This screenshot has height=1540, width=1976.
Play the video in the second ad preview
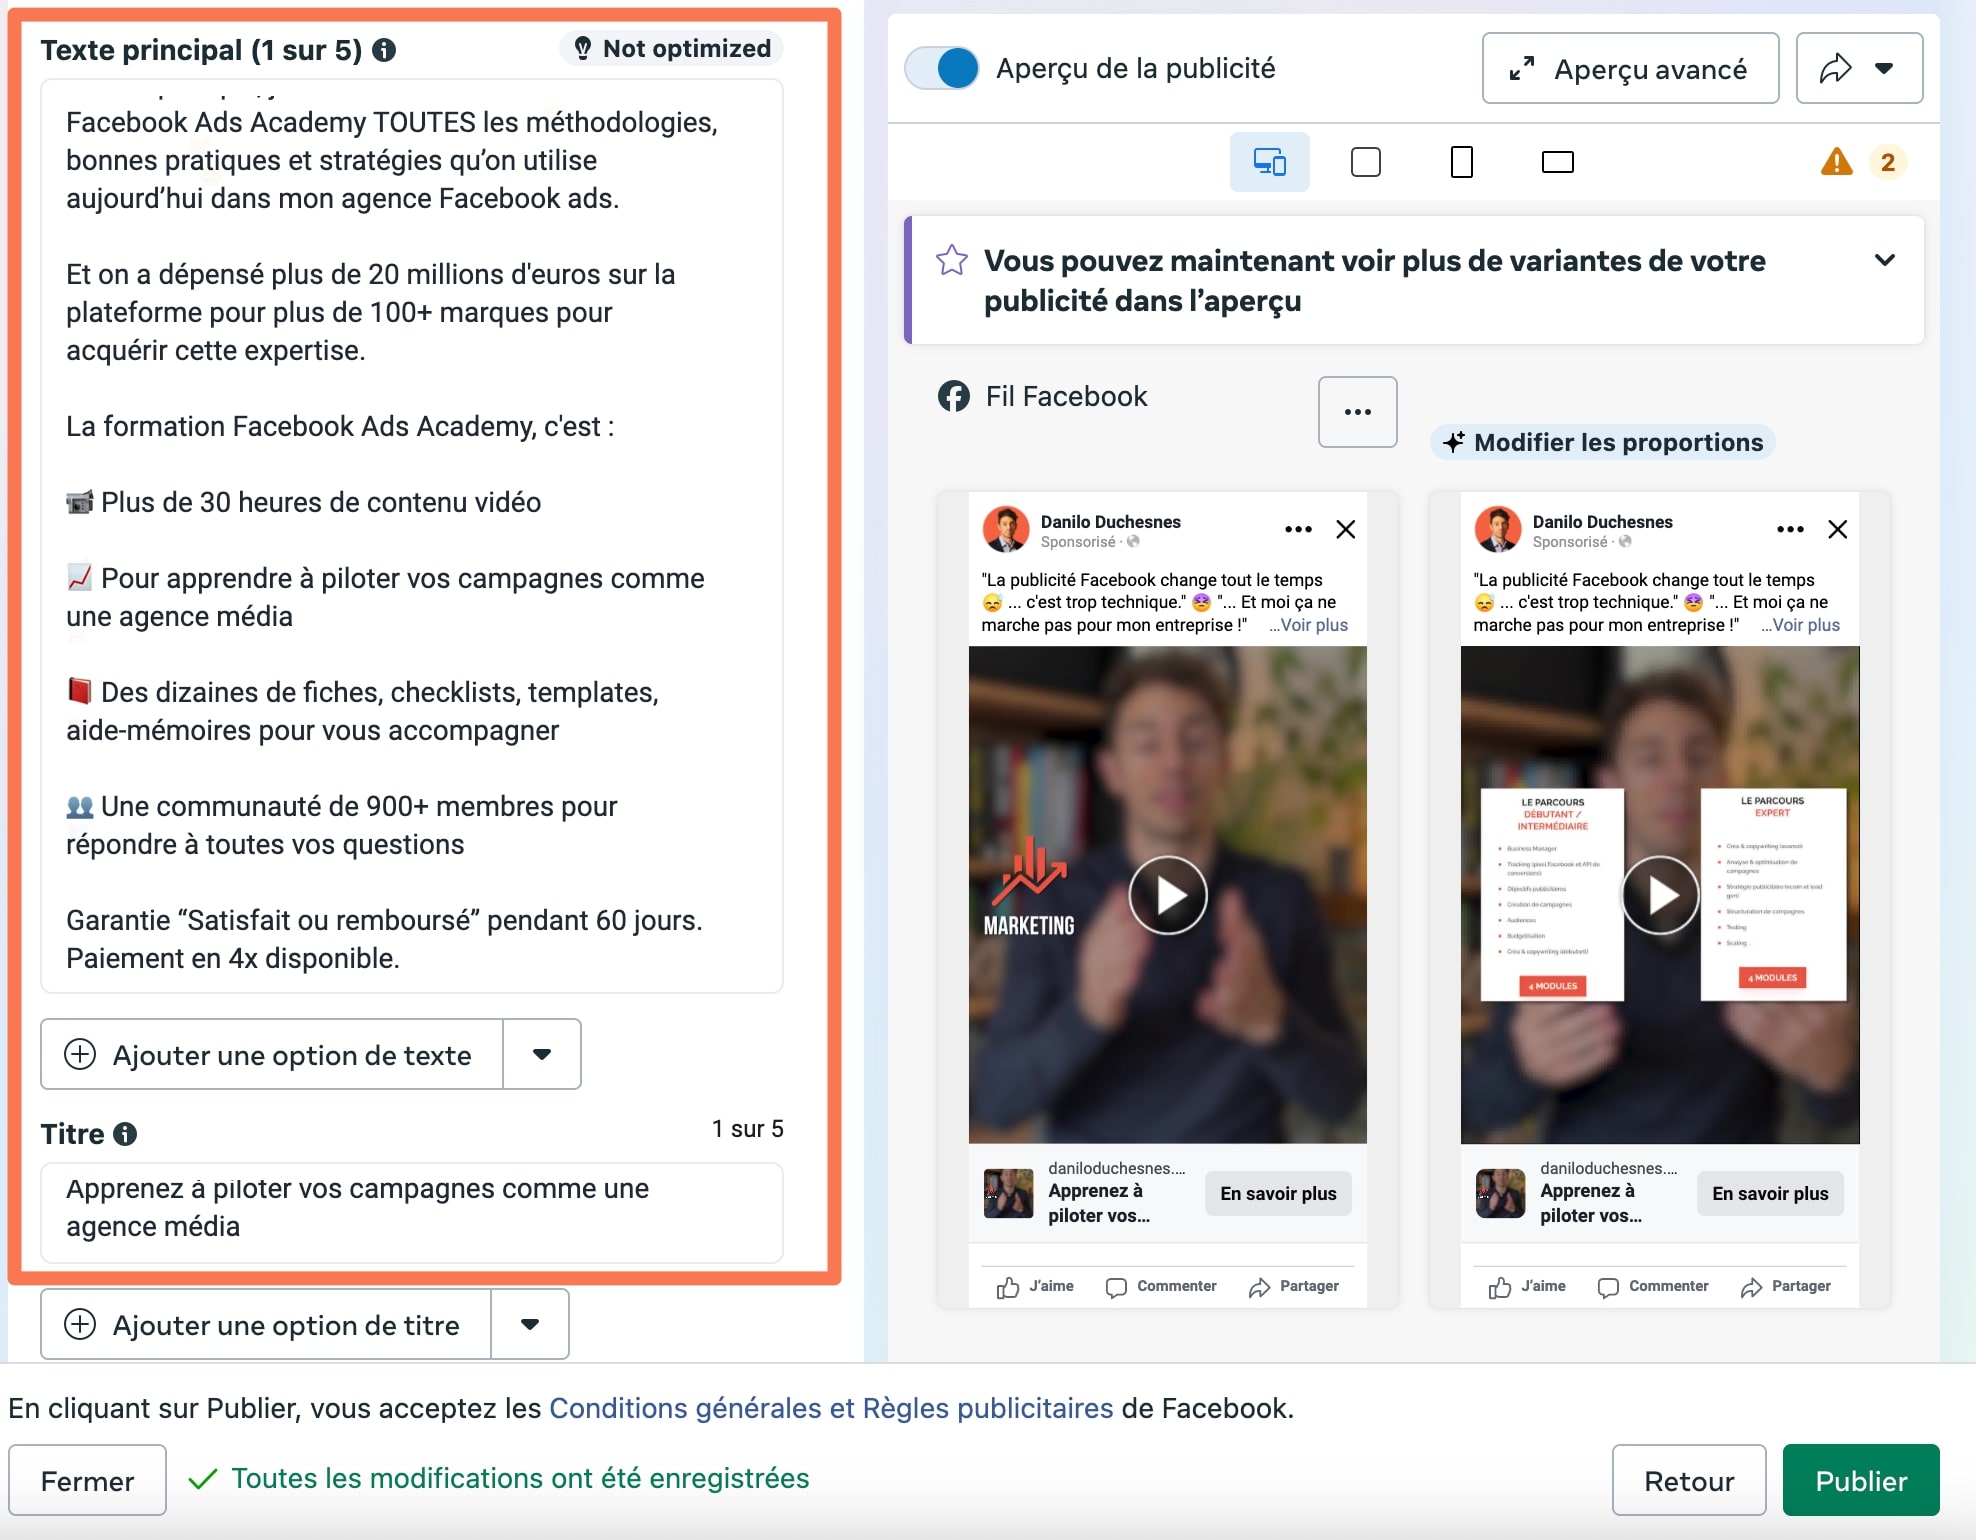coord(1660,895)
